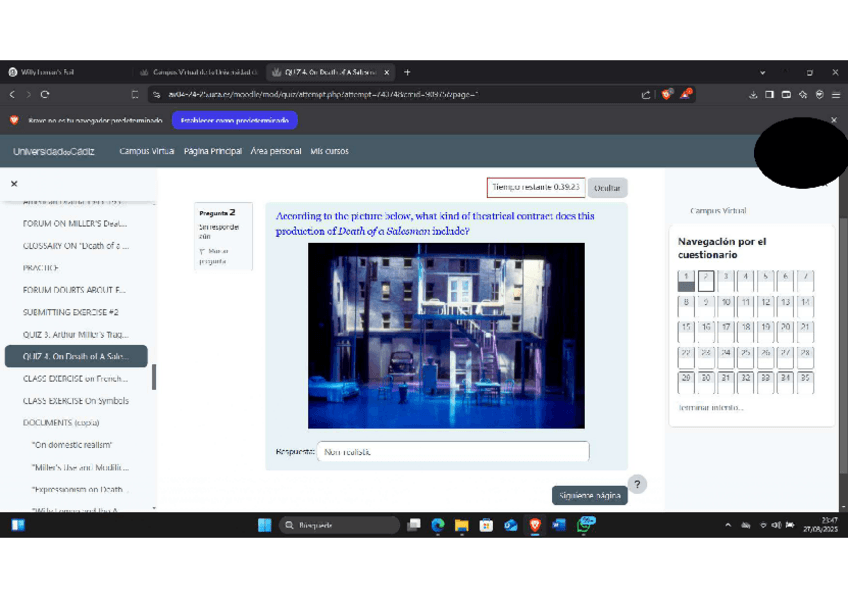Click the browser downloads icon
Screen dimensions: 848x599
[752, 95]
